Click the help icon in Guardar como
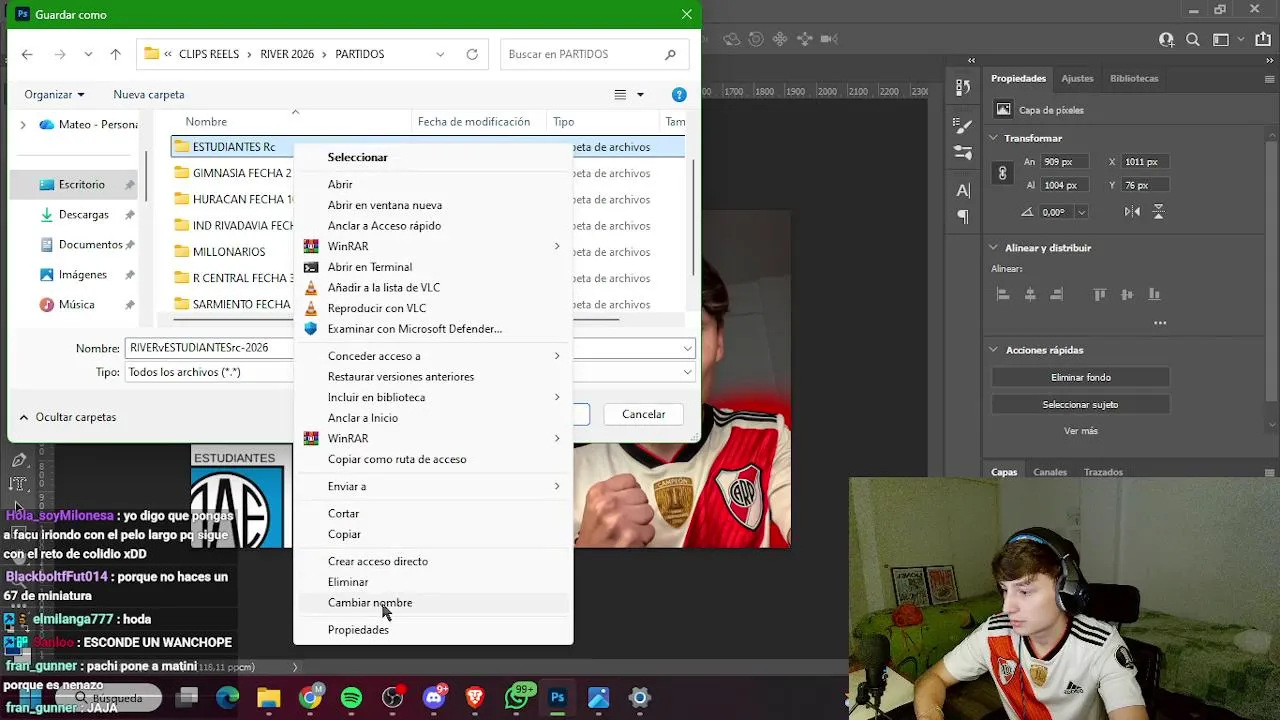 point(679,95)
